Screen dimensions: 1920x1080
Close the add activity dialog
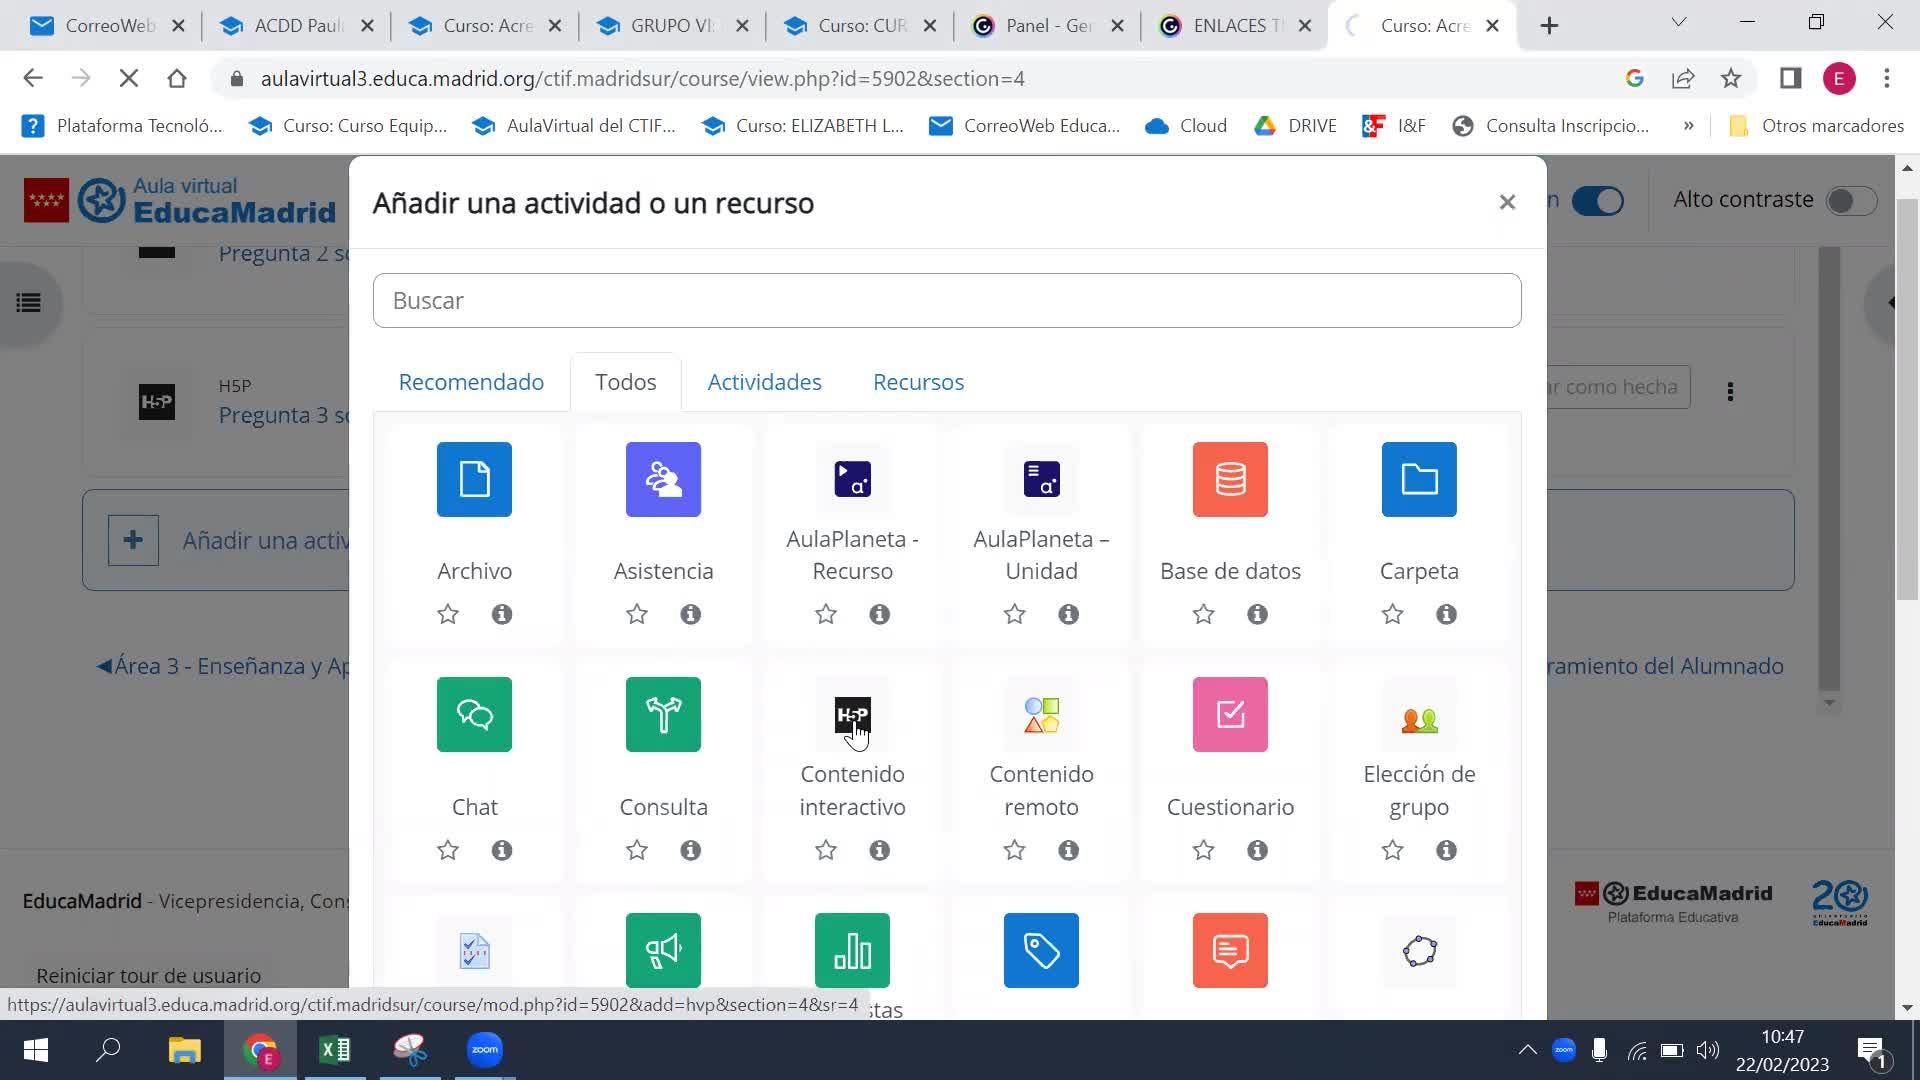[x=1507, y=203]
